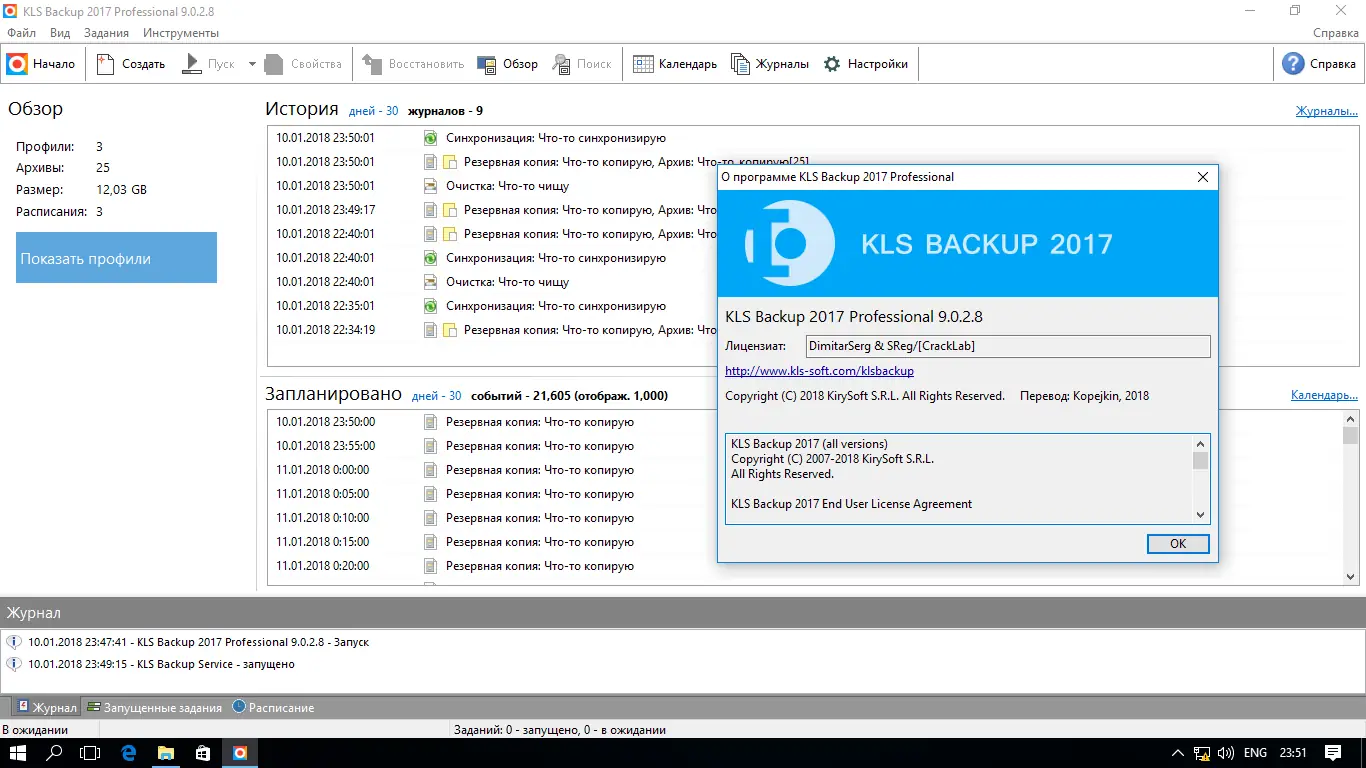
Task: Open the Справка menu at top right
Action: pos(1335,33)
